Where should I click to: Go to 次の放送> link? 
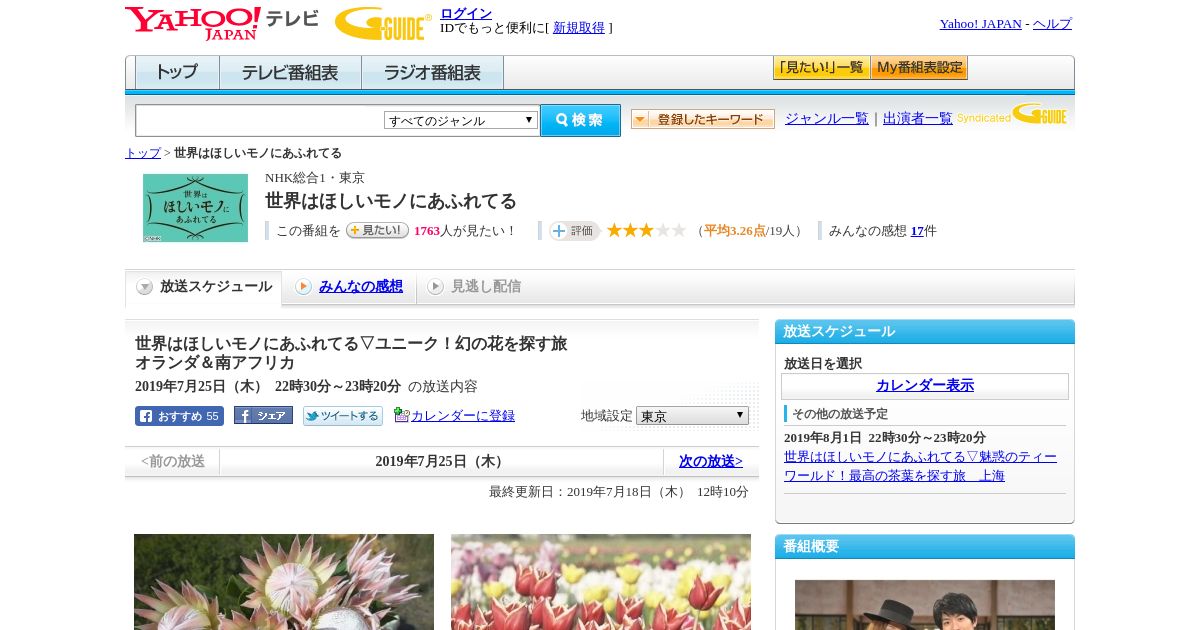pyautogui.click(x=711, y=462)
